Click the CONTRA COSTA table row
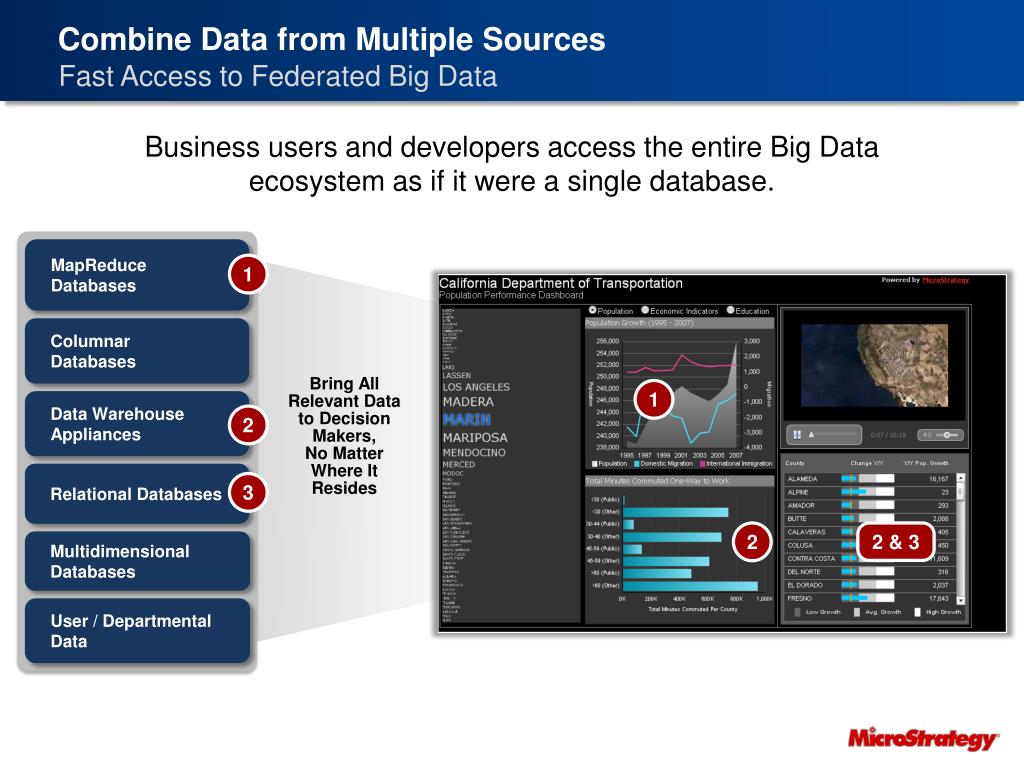Image resolution: width=1024 pixels, height=768 pixels. click(x=869, y=558)
